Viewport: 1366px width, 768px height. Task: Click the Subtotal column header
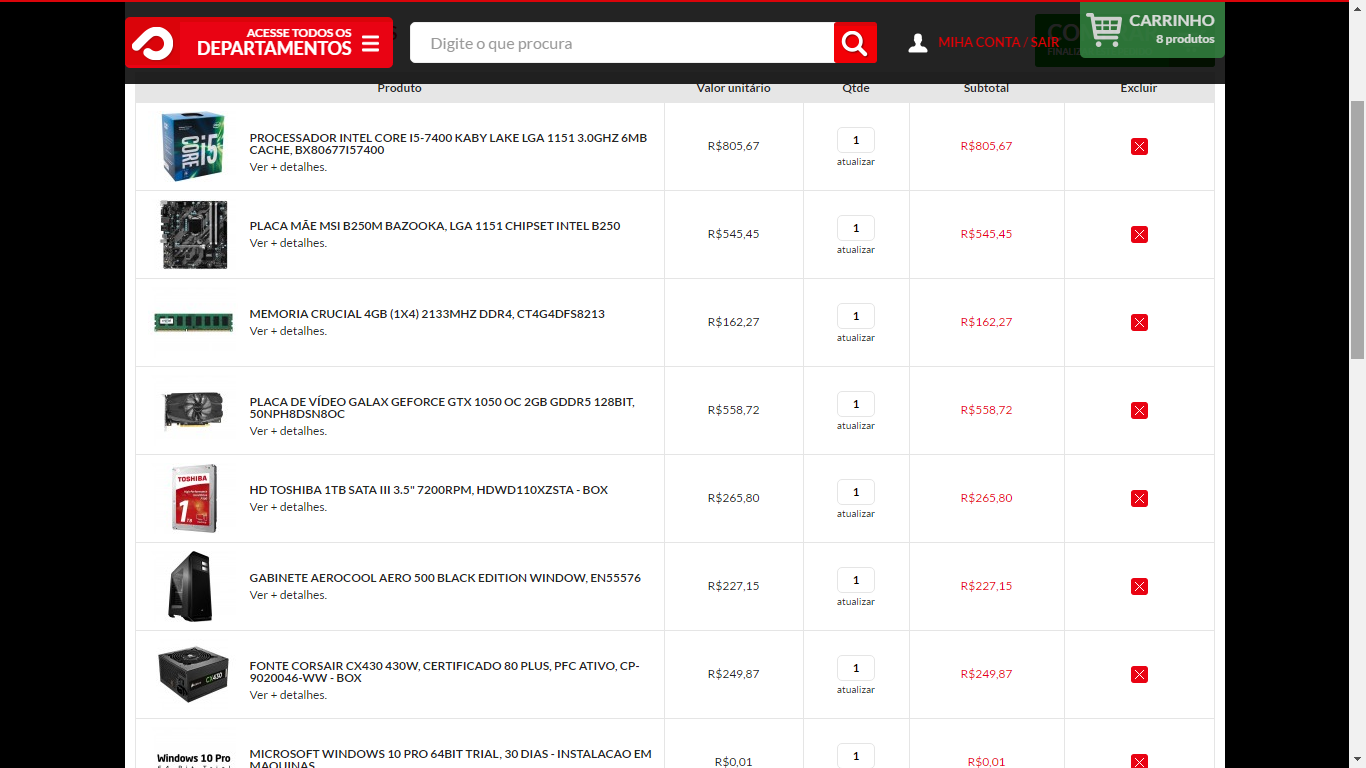(x=986, y=88)
